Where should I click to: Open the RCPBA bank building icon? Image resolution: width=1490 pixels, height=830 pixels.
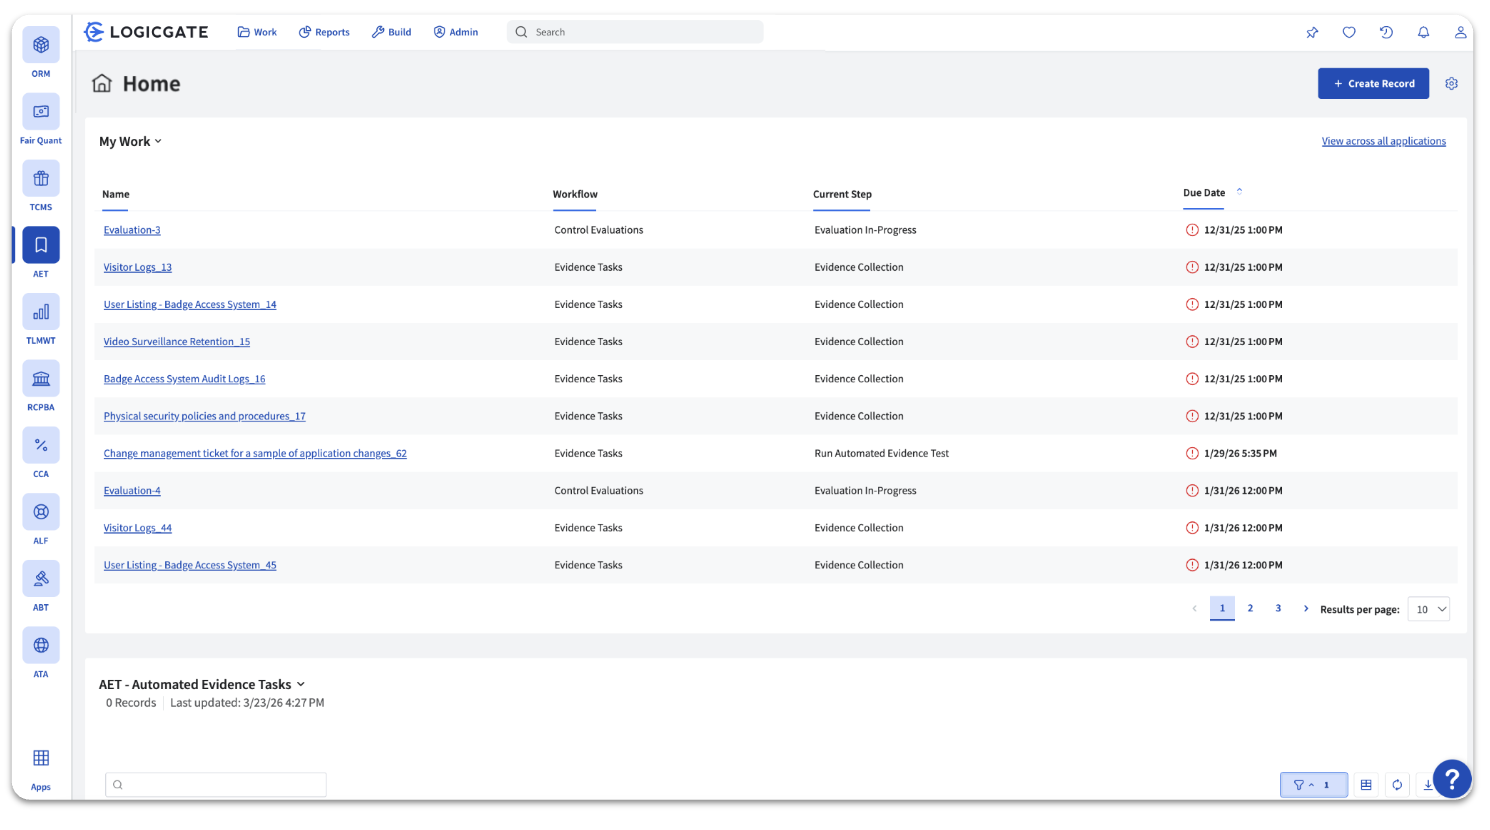coord(41,379)
